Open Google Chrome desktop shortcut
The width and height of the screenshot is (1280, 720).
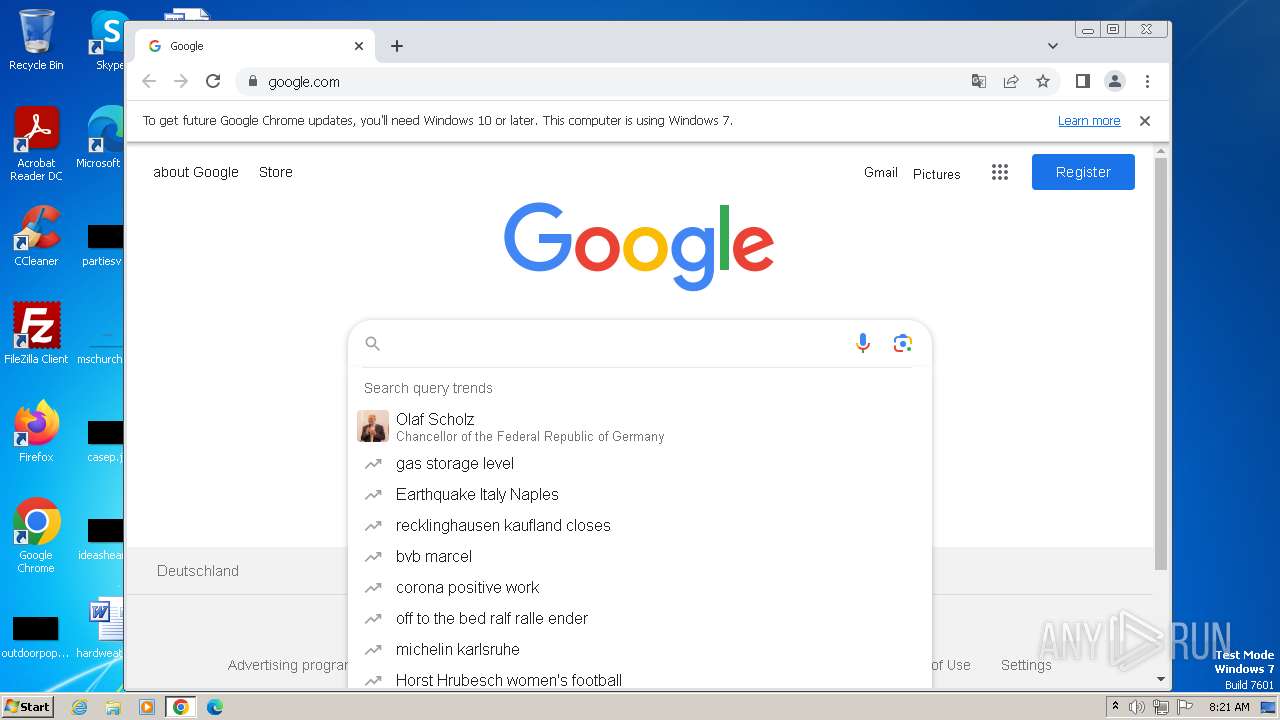click(x=36, y=536)
